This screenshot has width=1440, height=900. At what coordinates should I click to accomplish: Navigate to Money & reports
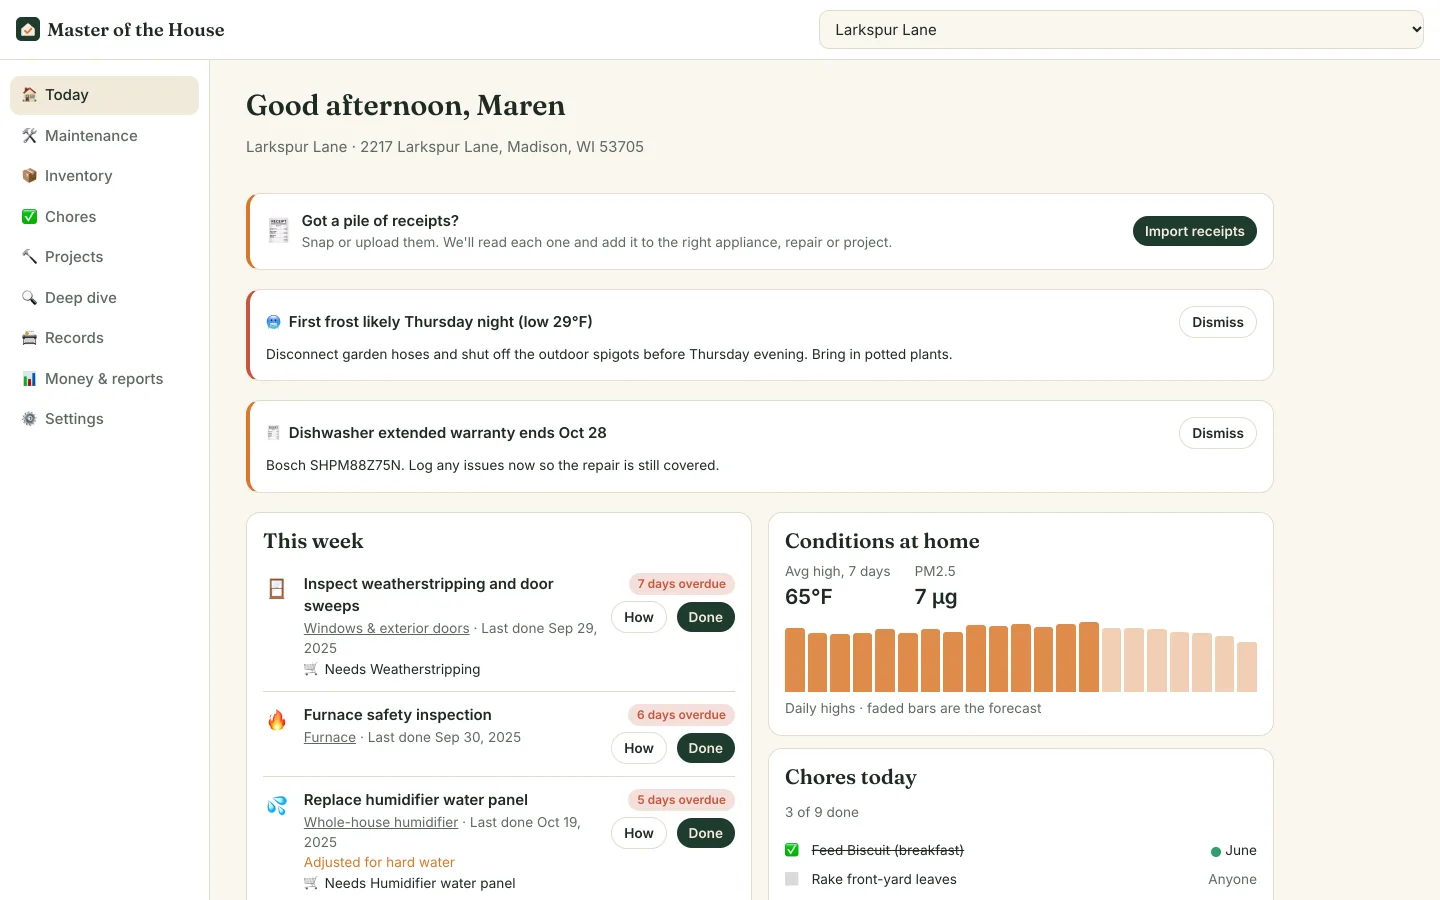click(x=104, y=379)
